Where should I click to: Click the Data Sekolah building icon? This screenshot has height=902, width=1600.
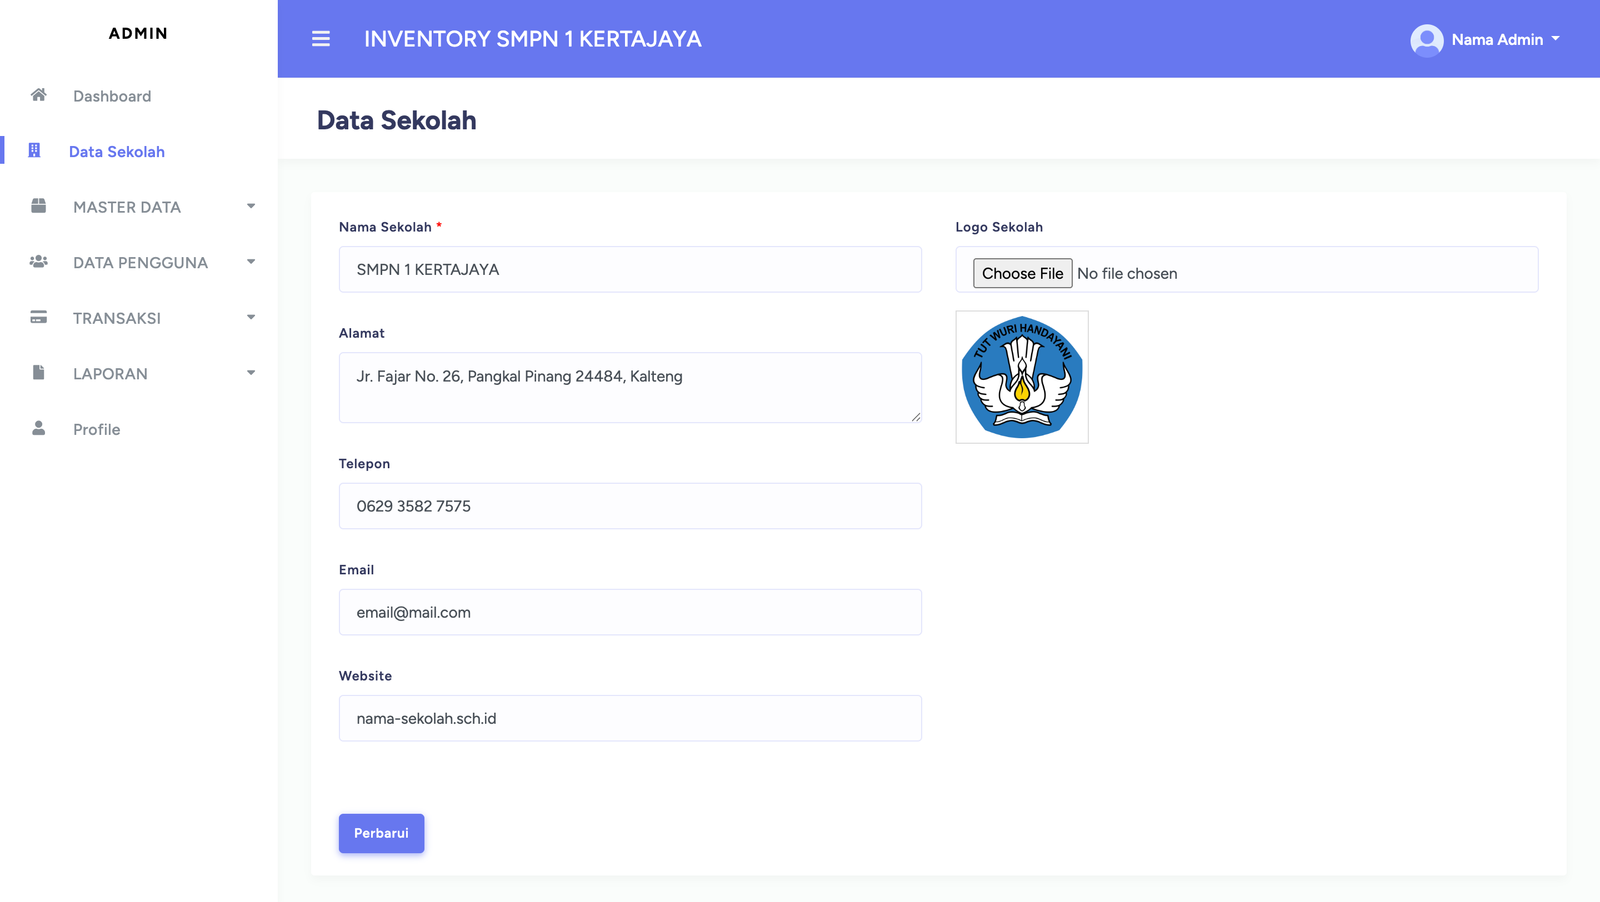pyautogui.click(x=34, y=151)
